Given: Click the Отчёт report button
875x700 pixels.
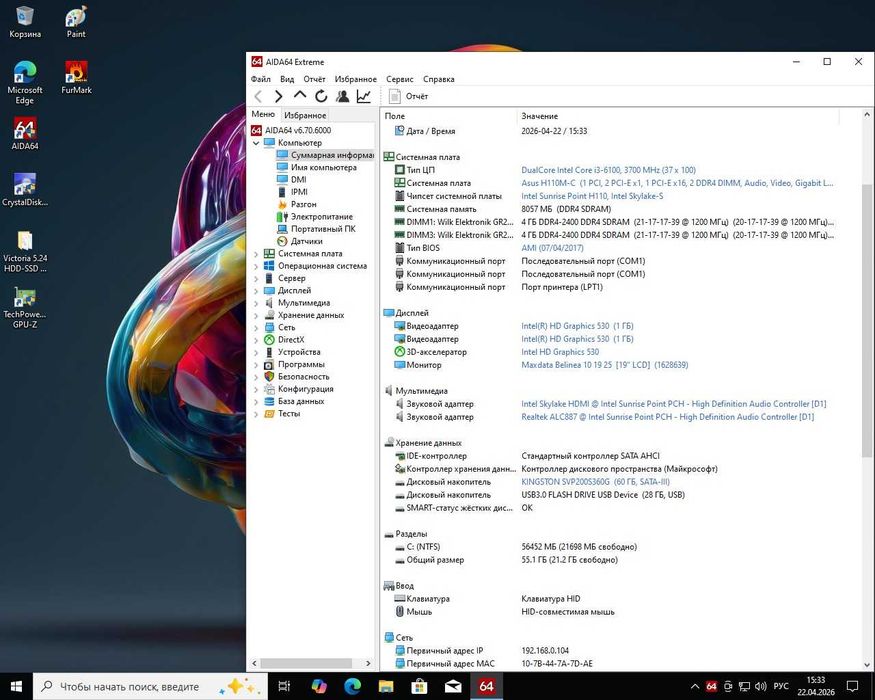Looking at the screenshot, I should click(408, 96).
